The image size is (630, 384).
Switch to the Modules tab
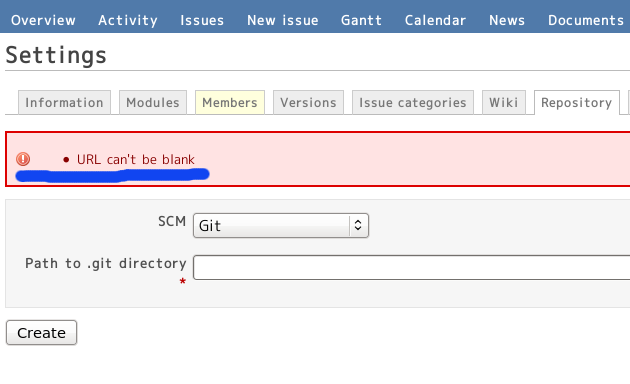pos(153,102)
